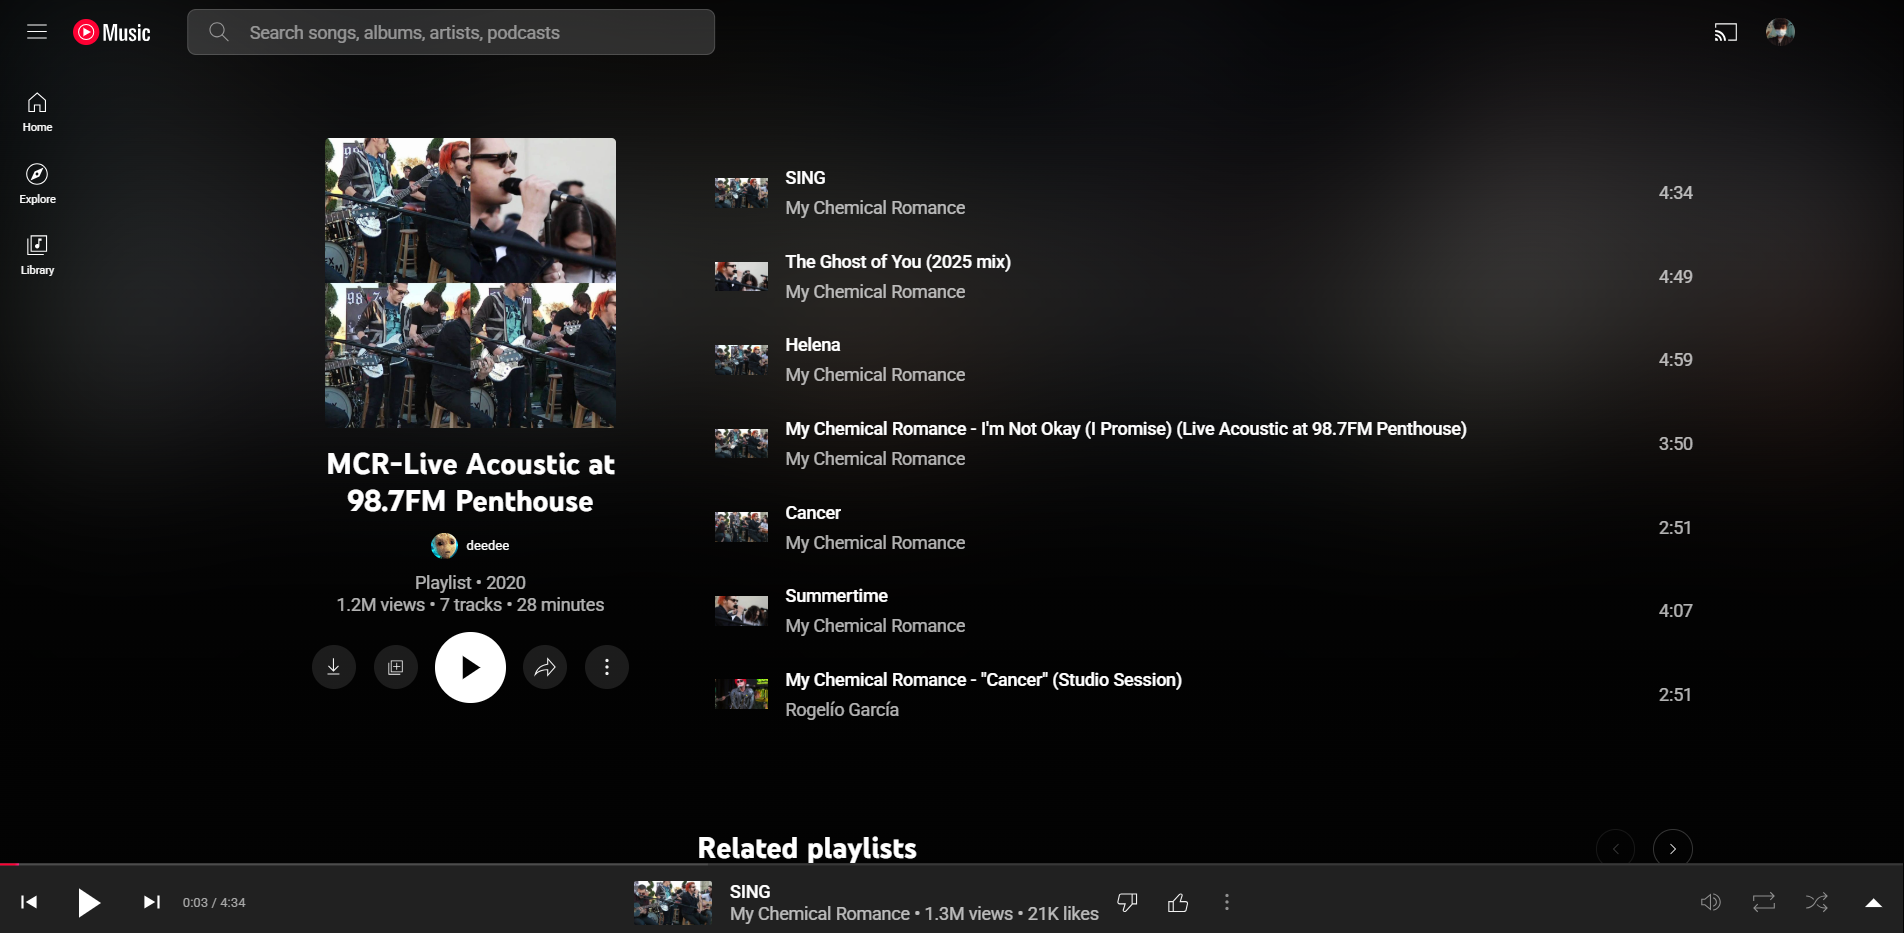Open the hamburger guide menu
This screenshot has width=1904, height=933.
37,32
